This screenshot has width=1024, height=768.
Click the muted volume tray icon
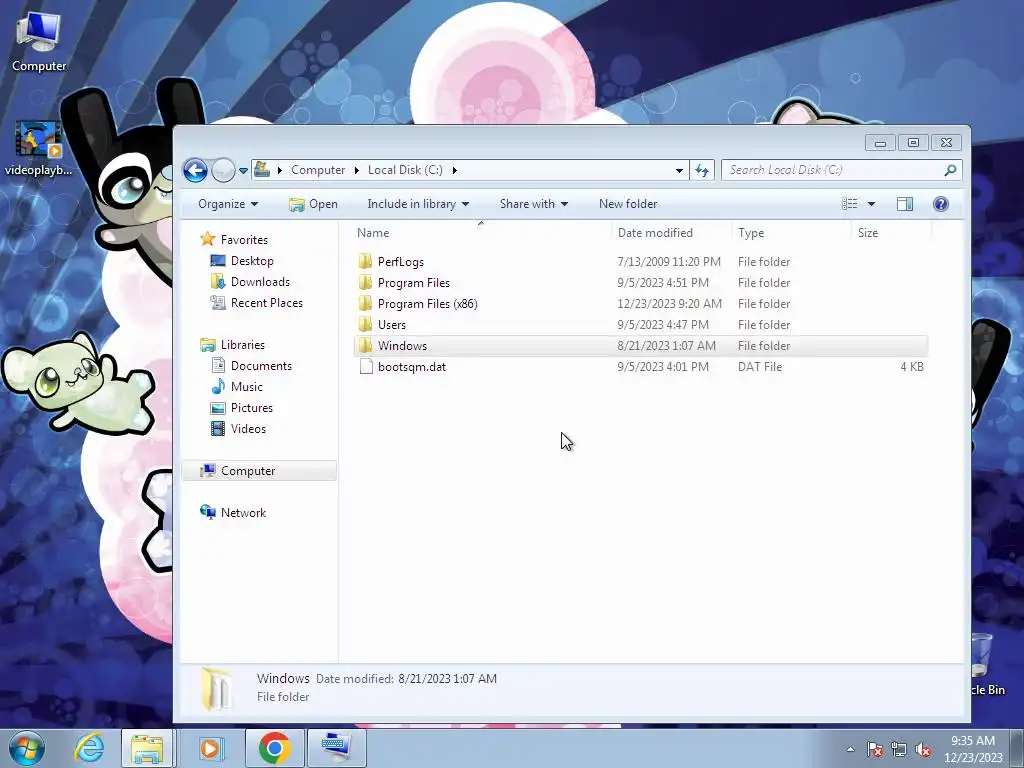(x=923, y=750)
